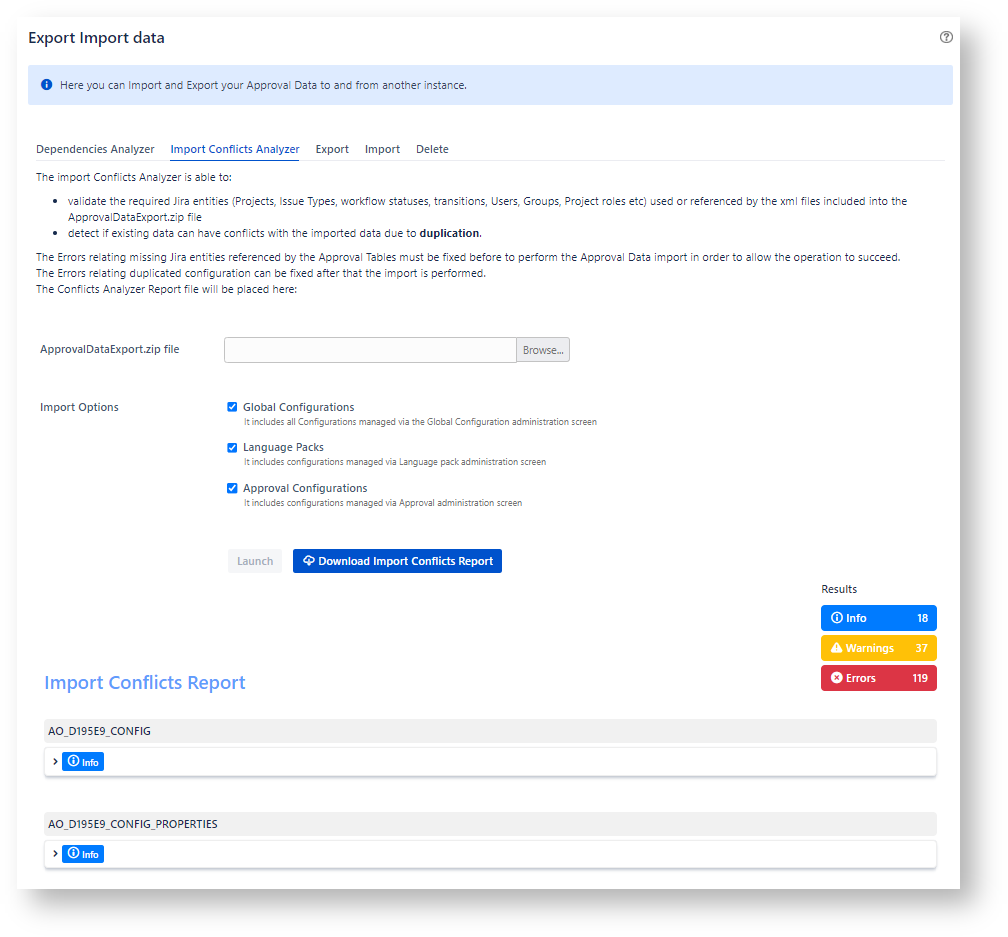The height and width of the screenshot is (937, 1008).
Task: Filter results by Info 18 badge
Action: coord(879,618)
